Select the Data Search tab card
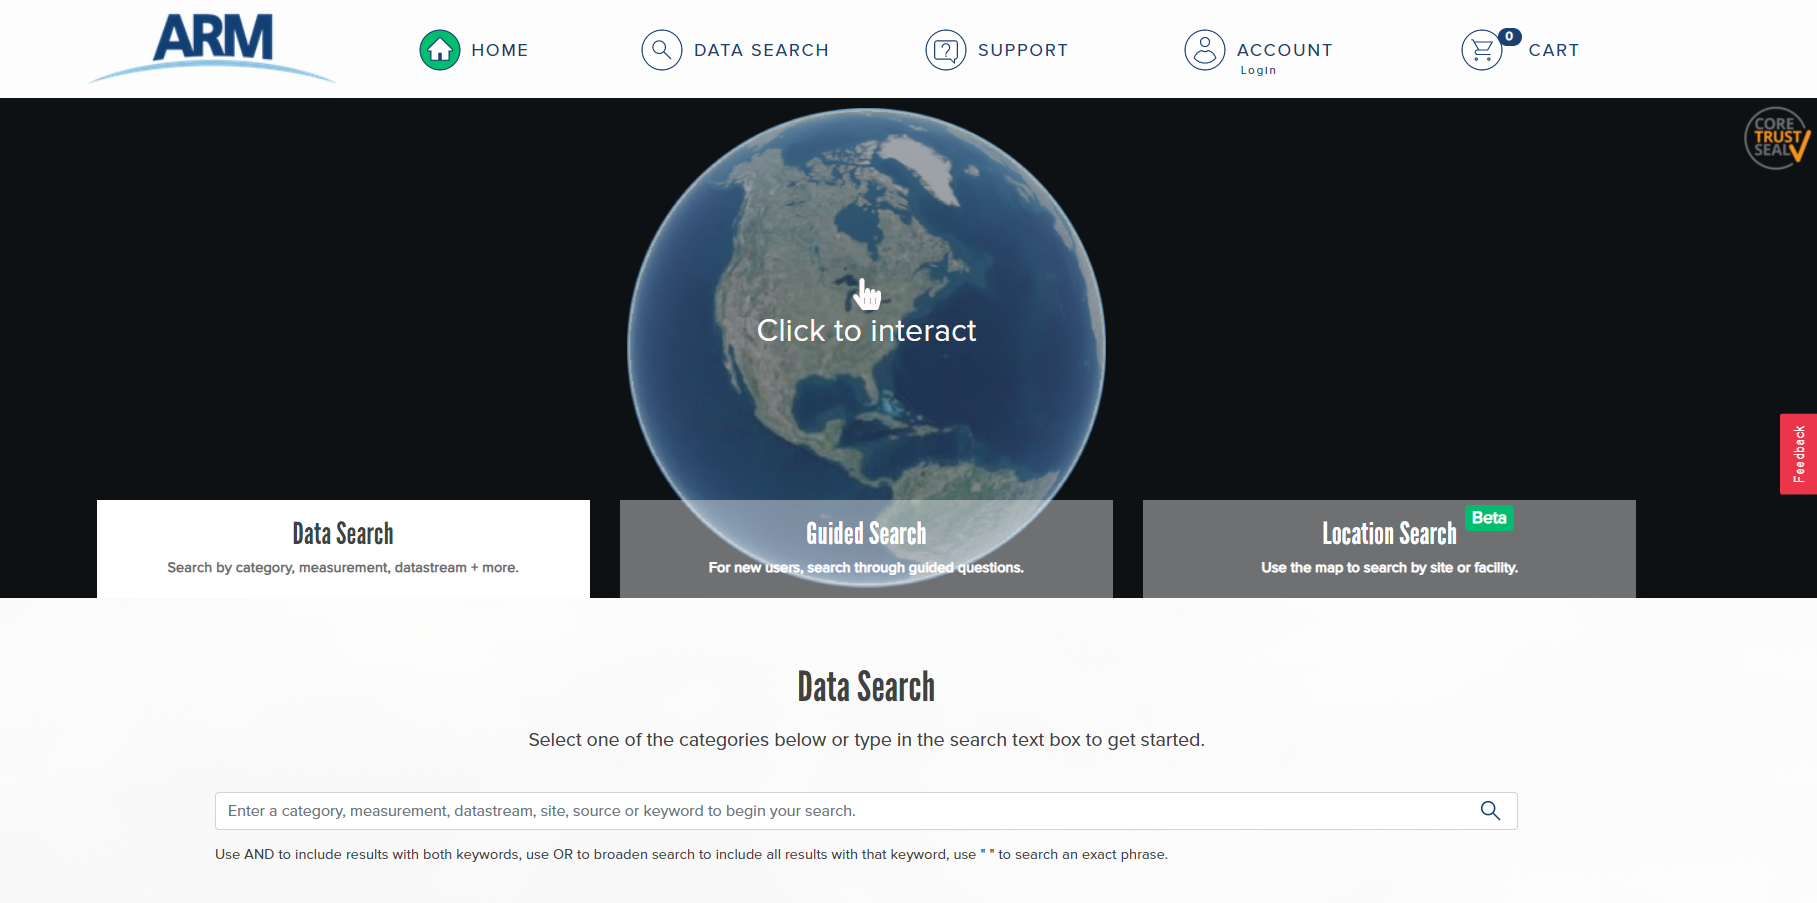 tap(343, 549)
